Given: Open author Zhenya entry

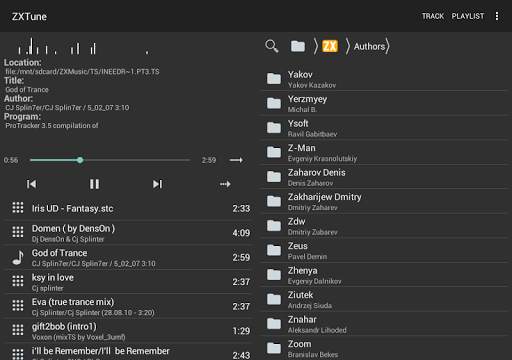Looking at the screenshot, I should coord(385,275).
